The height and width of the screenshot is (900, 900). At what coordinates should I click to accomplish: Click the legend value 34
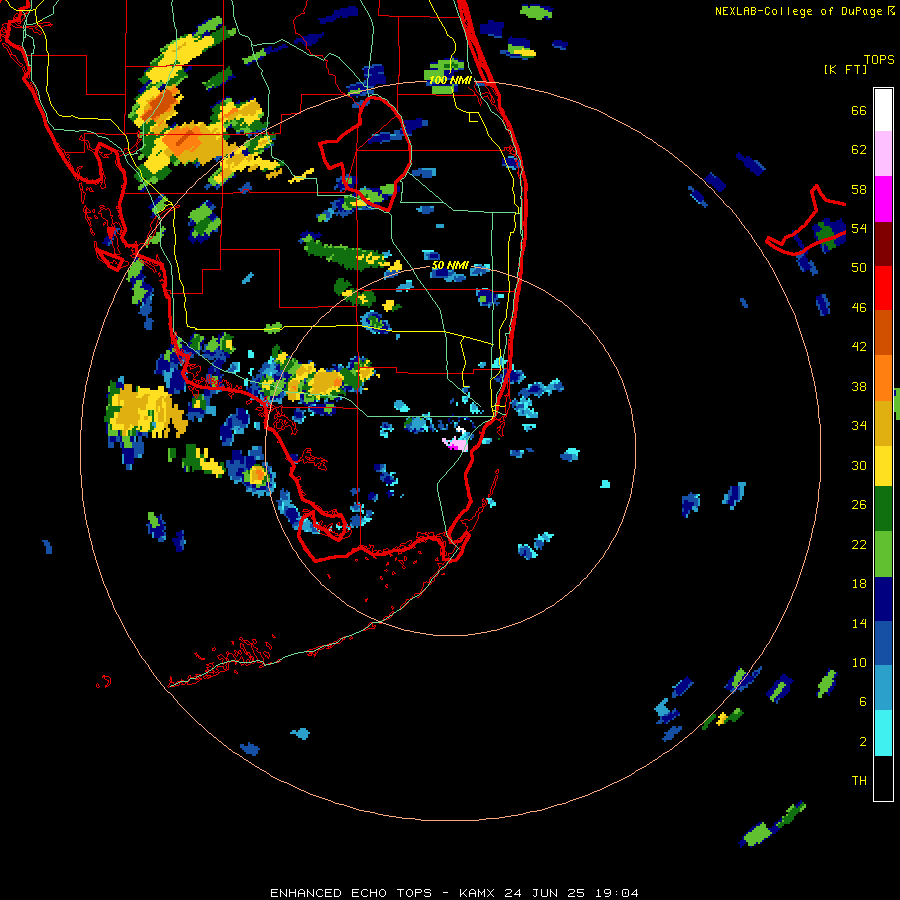(859, 426)
